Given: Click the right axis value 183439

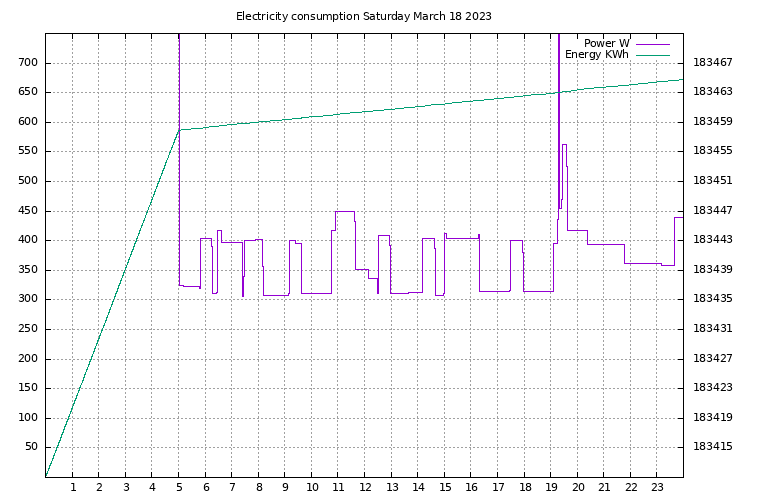Looking at the screenshot, I should click(713, 269).
